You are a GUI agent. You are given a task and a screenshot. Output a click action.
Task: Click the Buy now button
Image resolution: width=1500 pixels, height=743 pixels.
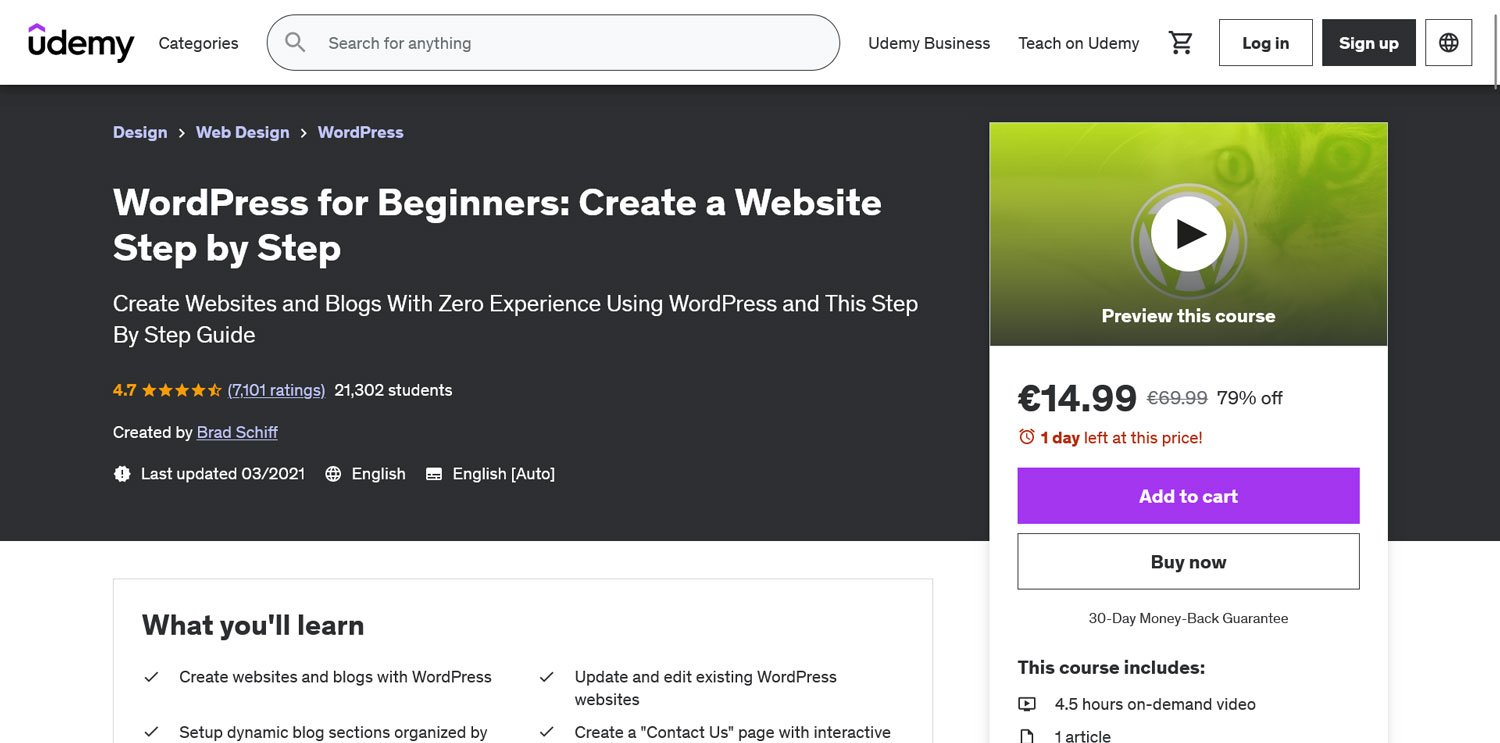[x=1188, y=562]
